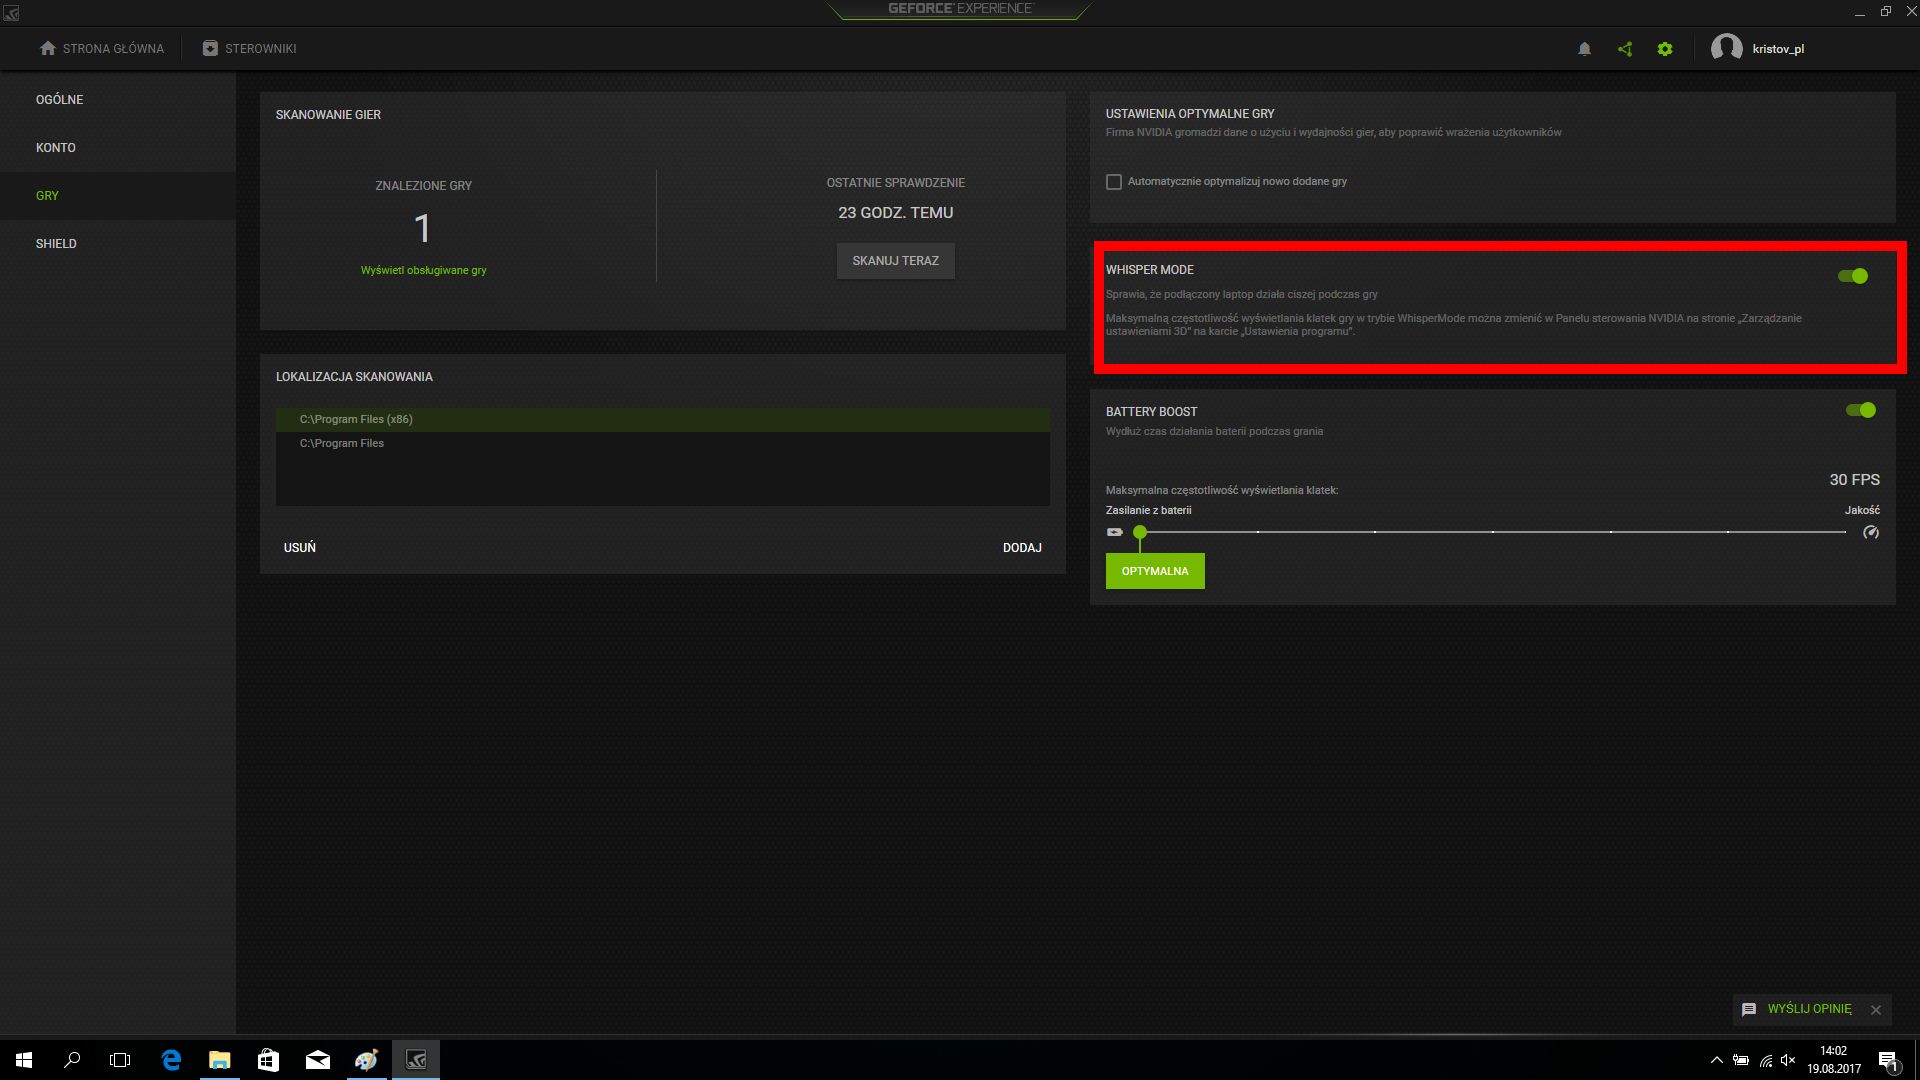Enable automatic optimization of newly added games
This screenshot has width=1920, height=1080.
pyautogui.click(x=1114, y=181)
